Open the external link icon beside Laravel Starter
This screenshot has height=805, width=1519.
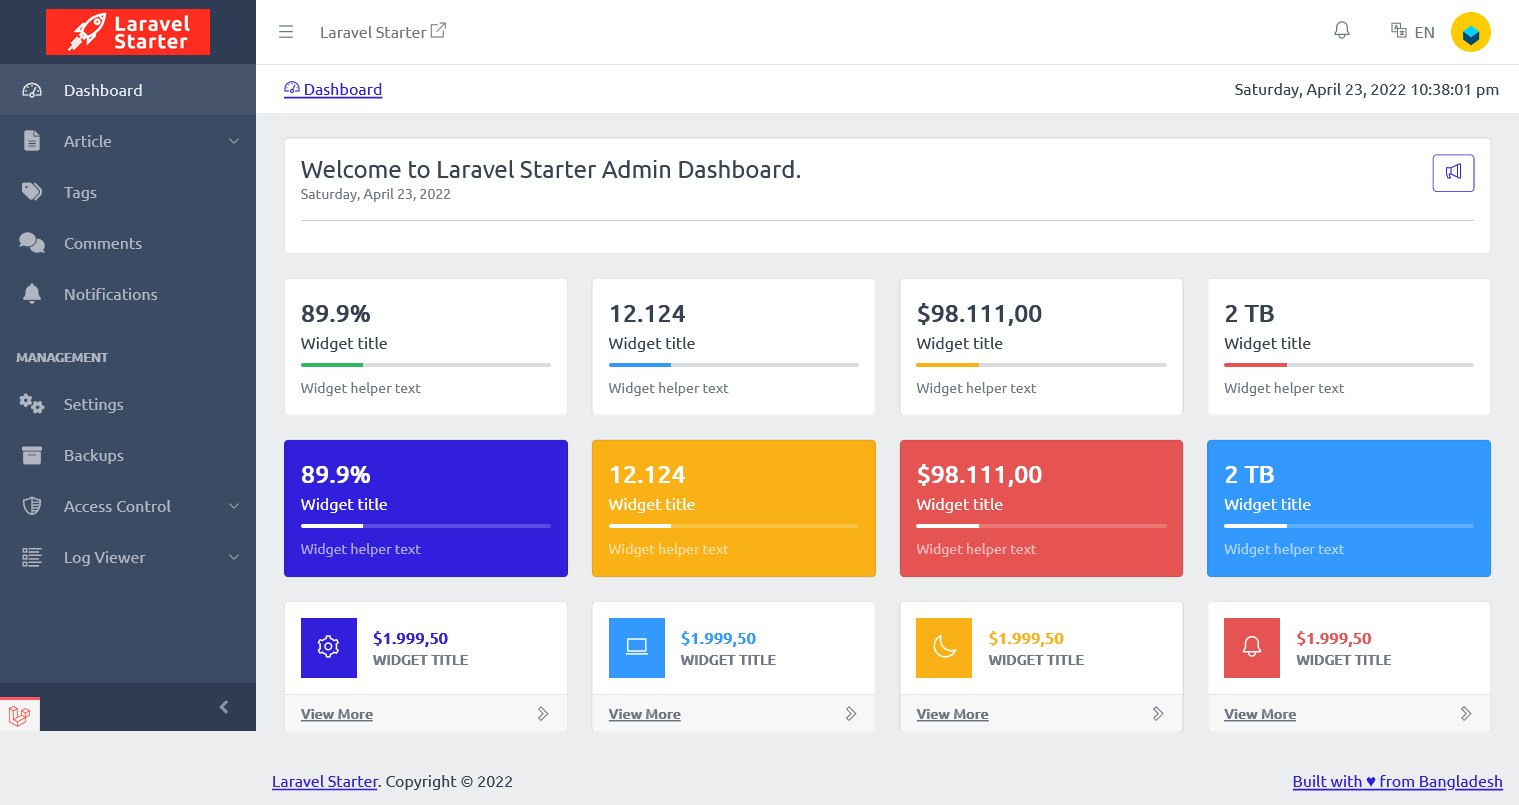pyautogui.click(x=438, y=31)
